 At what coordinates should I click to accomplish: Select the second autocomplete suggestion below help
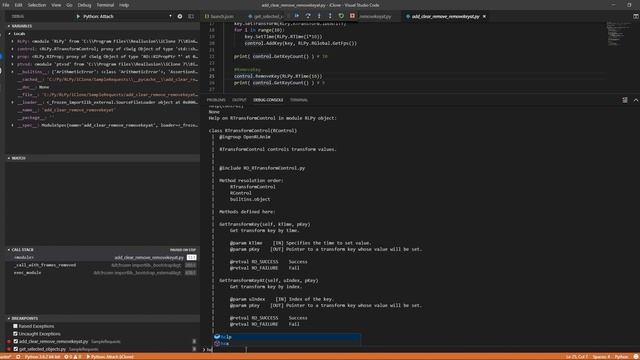pyautogui.click(x=287, y=344)
